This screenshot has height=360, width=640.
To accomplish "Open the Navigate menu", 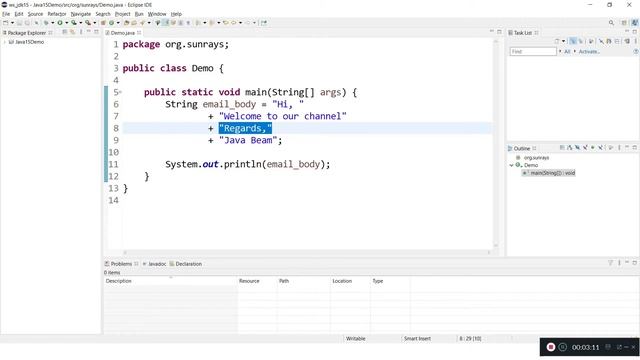I will tap(81, 14).
